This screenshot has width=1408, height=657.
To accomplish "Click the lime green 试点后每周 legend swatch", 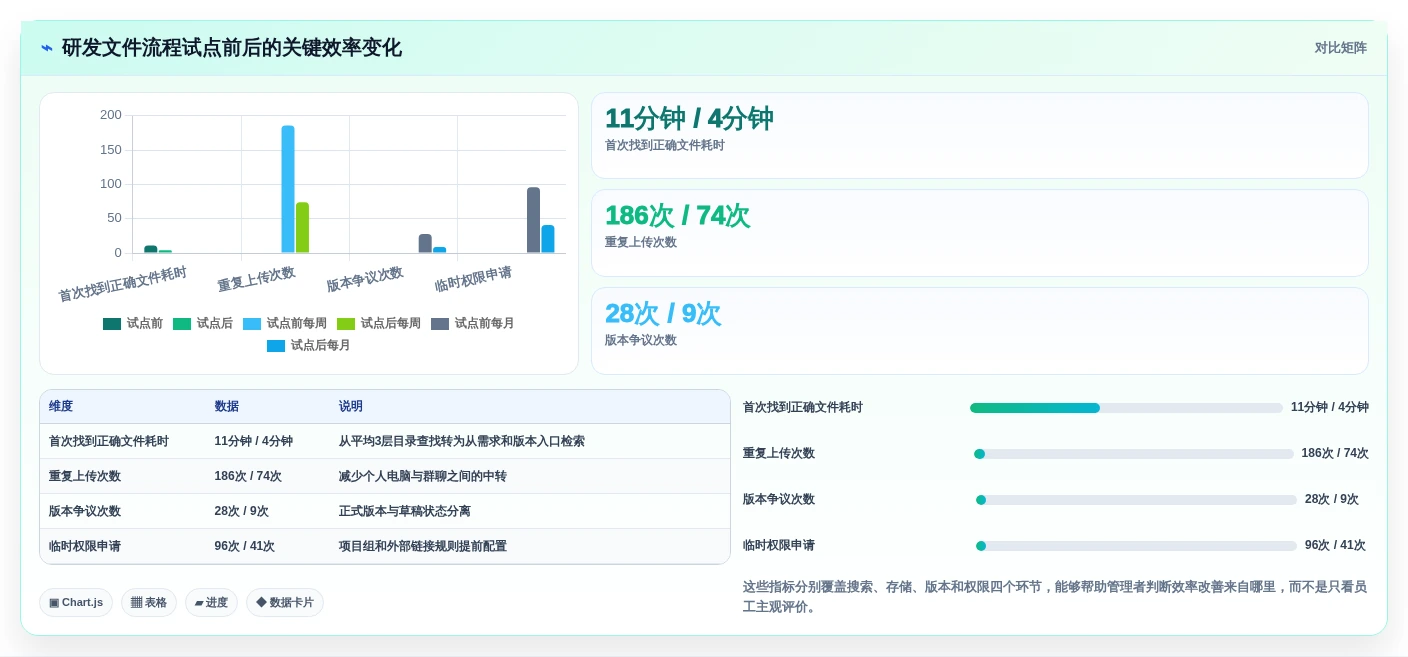I will click(x=346, y=323).
